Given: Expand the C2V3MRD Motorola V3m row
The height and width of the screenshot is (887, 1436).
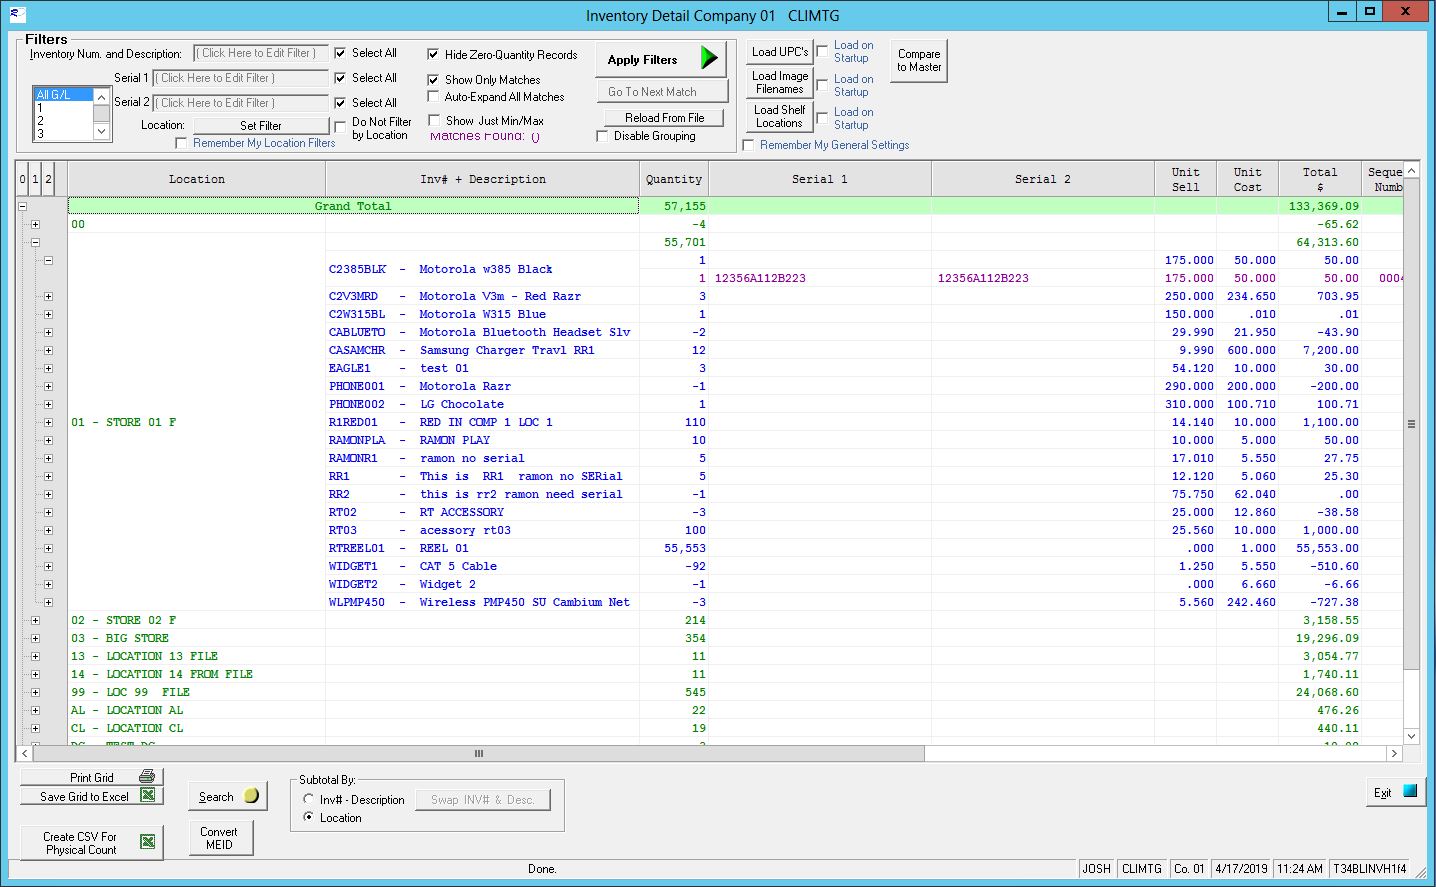Looking at the screenshot, I should 48,296.
